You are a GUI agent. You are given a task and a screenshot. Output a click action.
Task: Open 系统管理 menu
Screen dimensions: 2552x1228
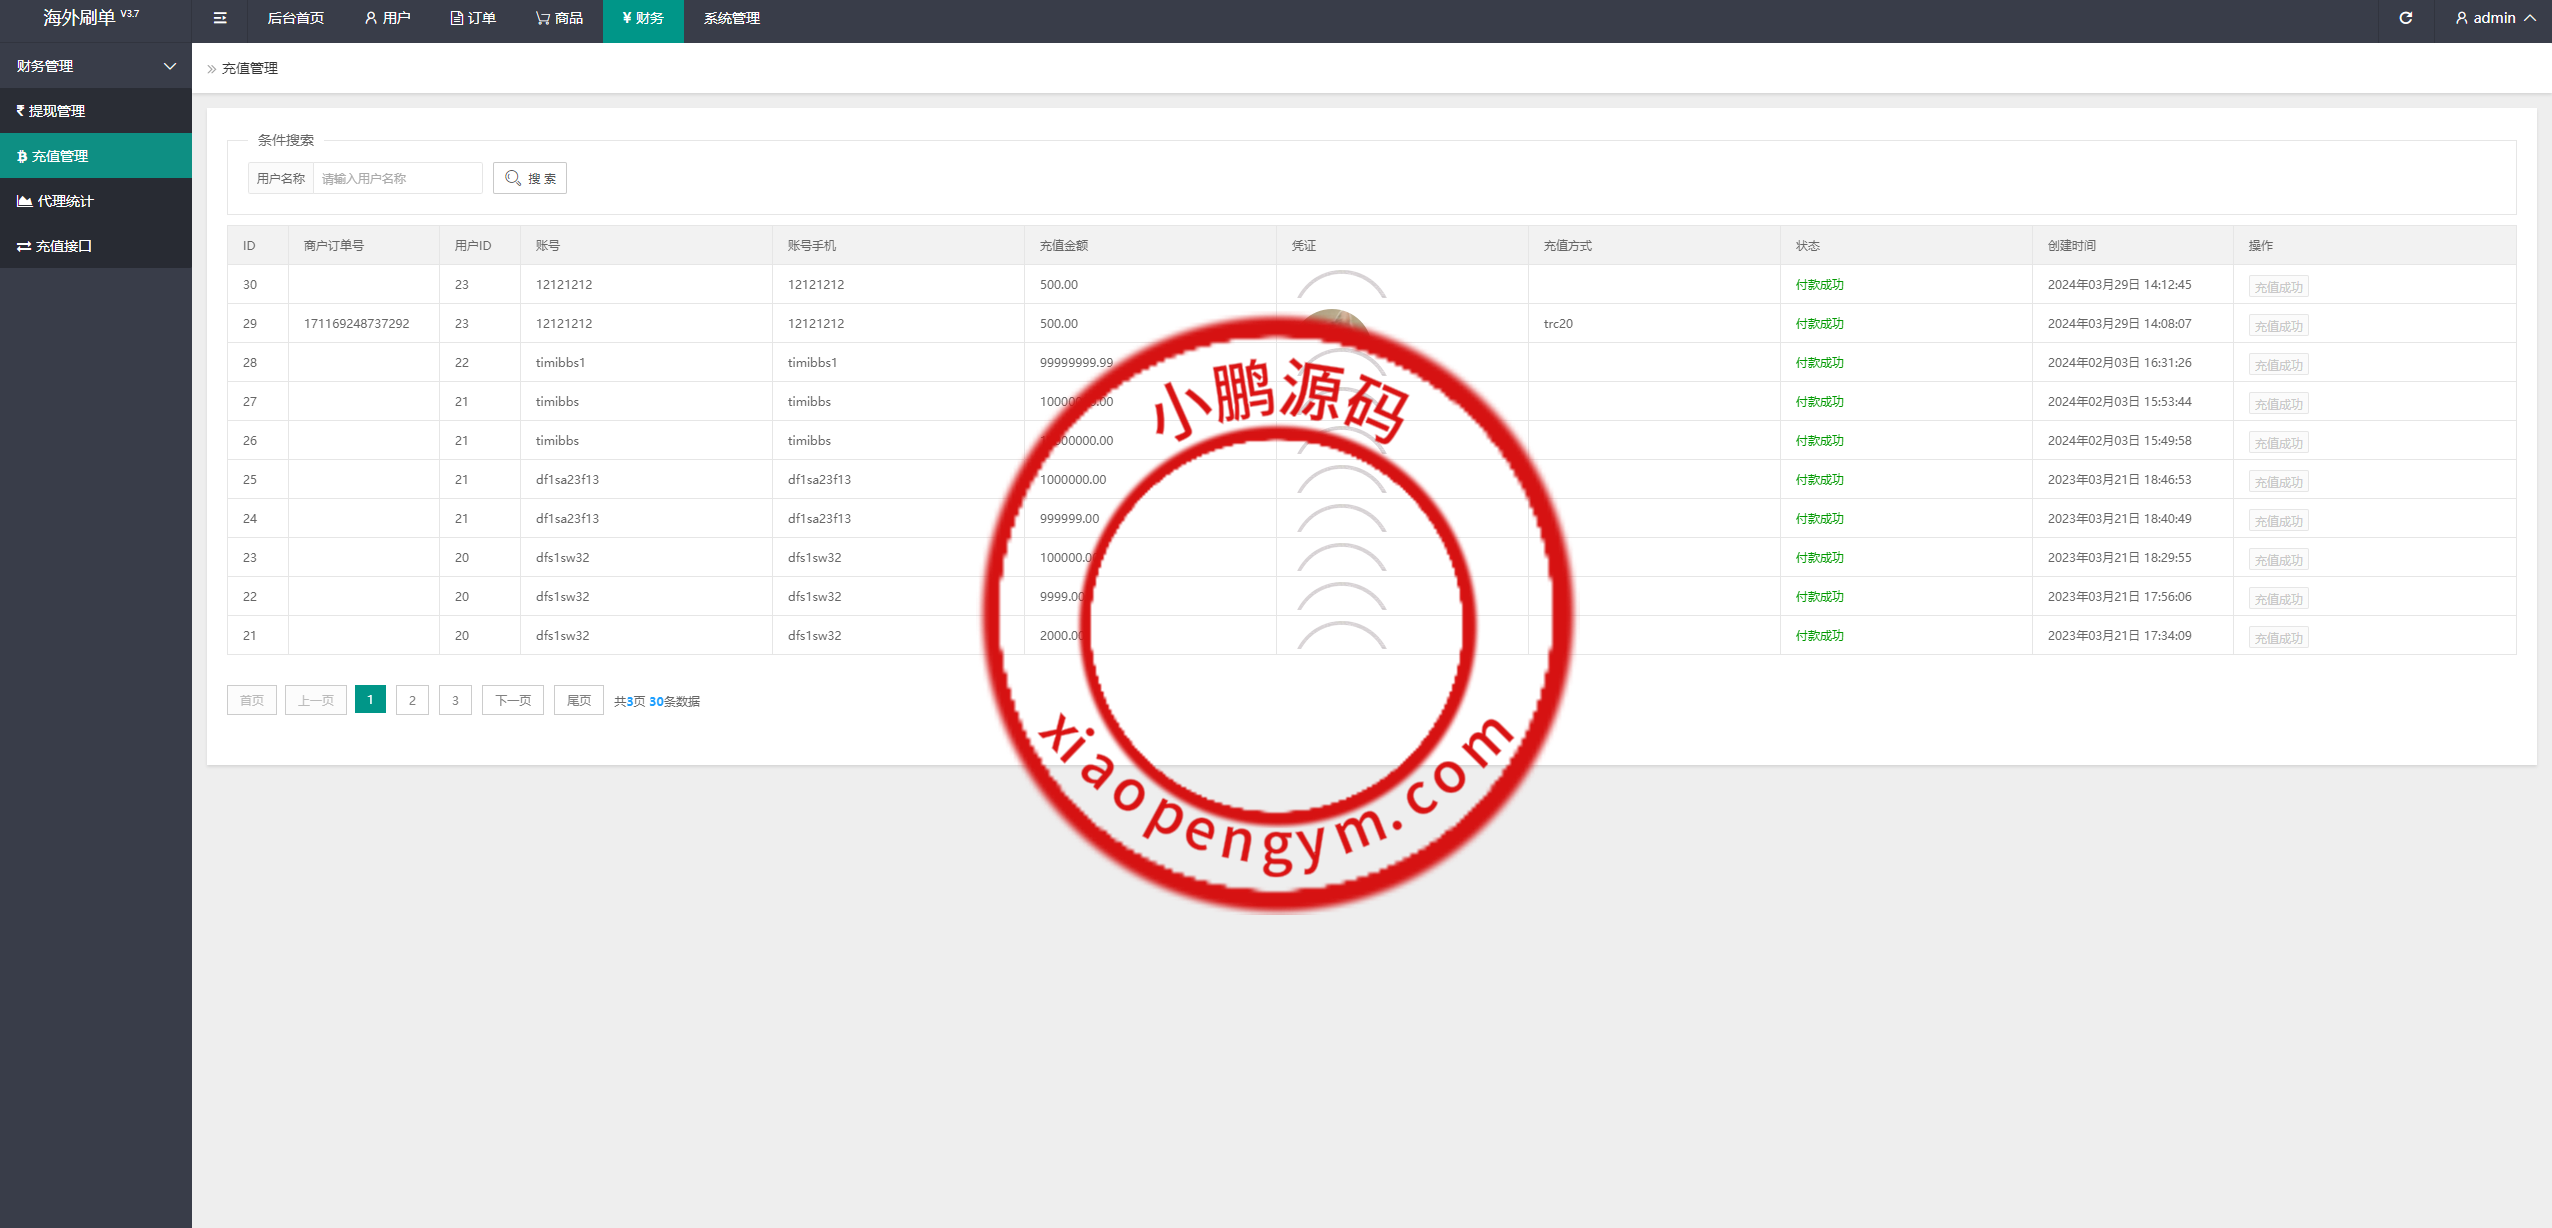731,18
